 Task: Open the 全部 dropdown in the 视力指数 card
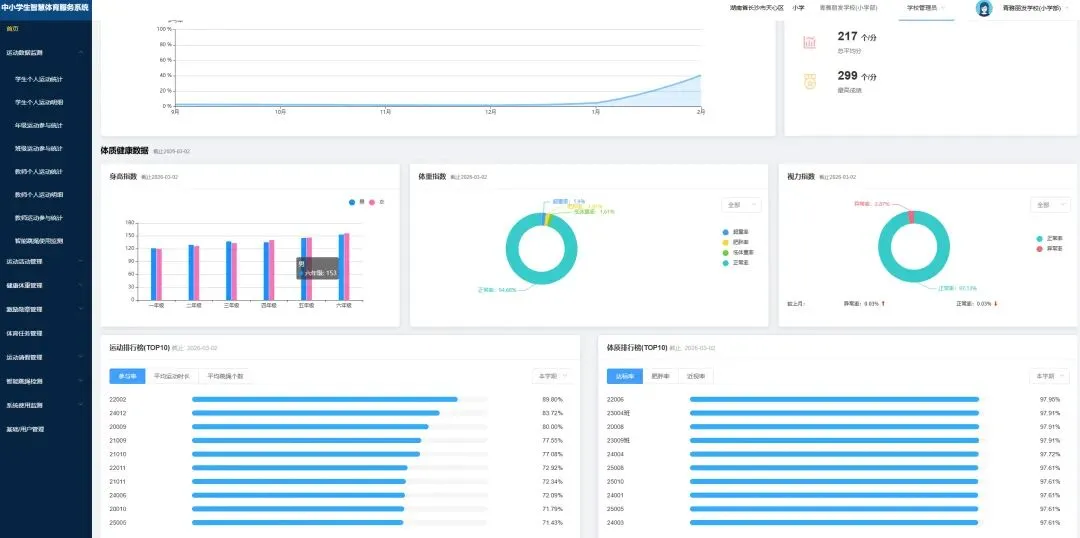point(1050,205)
